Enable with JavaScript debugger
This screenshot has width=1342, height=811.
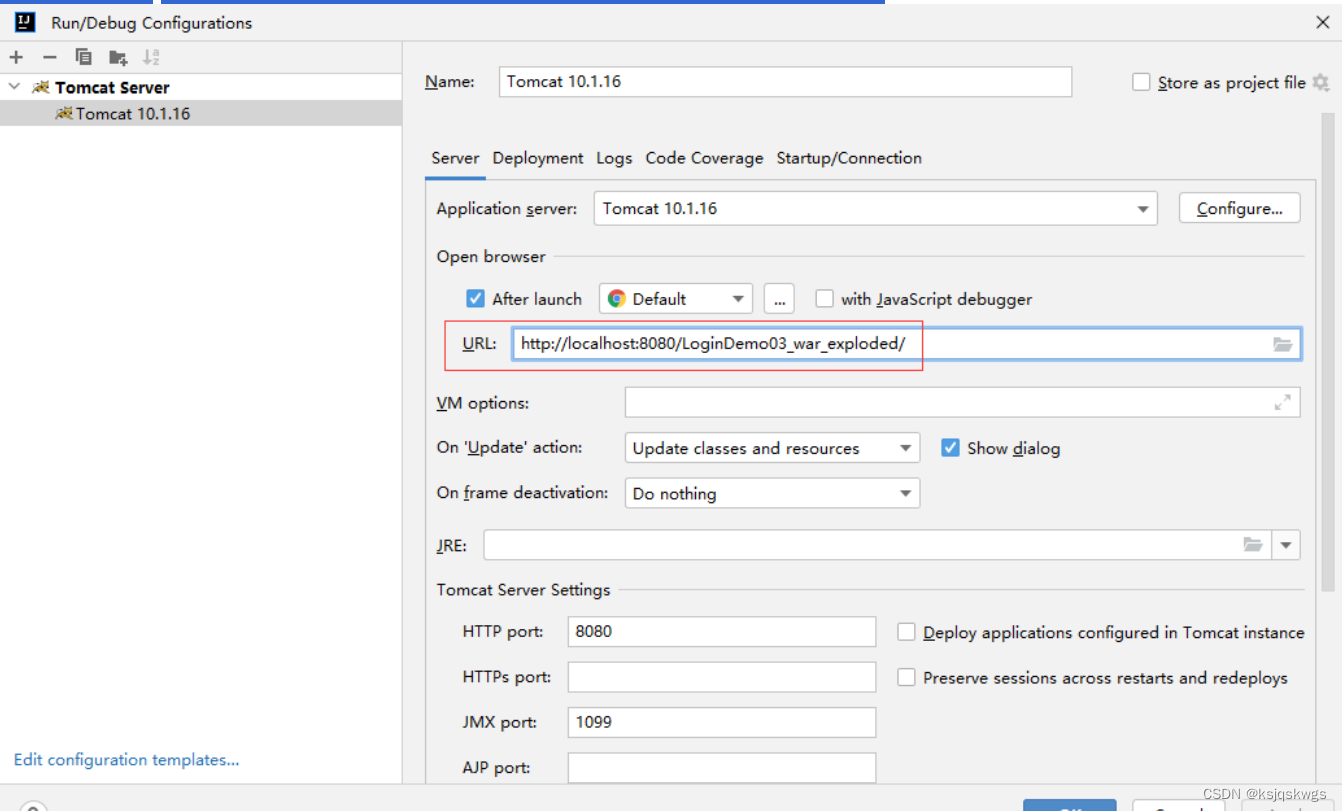click(x=824, y=298)
